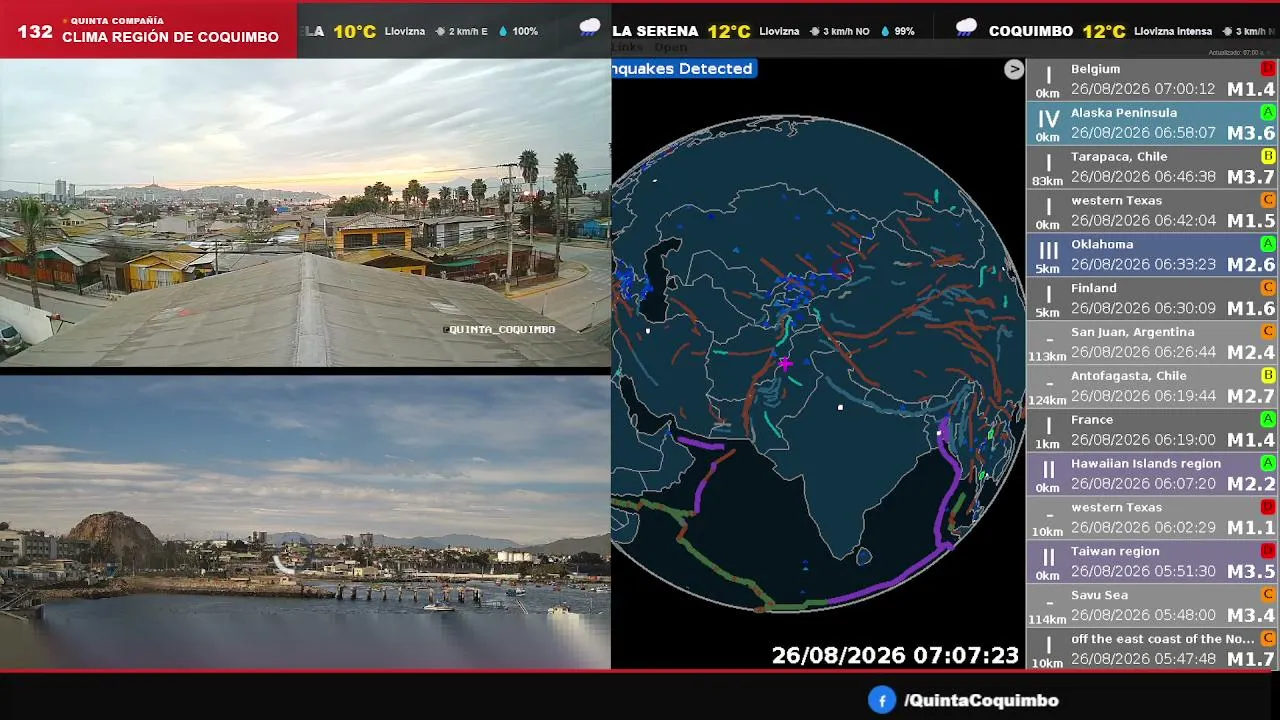The height and width of the screenshot is (720, 1280).
Task: Select the Oklahoma earthquake entry
Action: pyautogui.click(x=1153, y=255)
